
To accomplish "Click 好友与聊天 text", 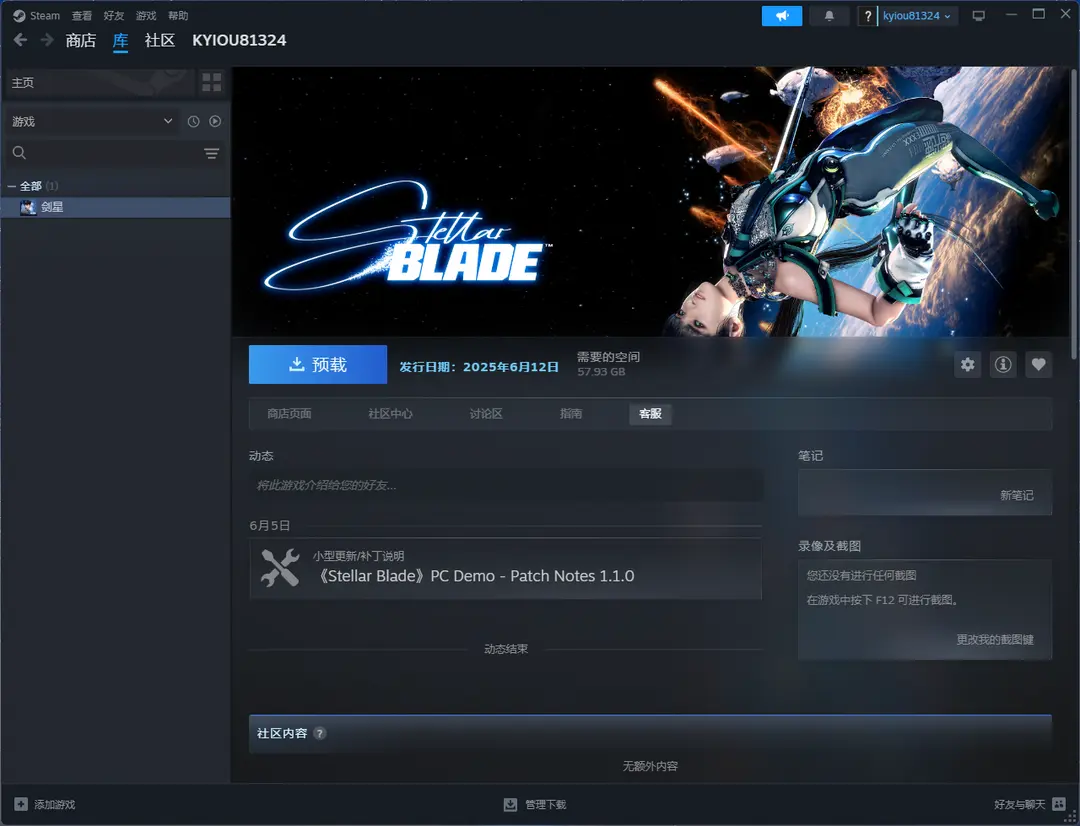I will click(1019, 805).
